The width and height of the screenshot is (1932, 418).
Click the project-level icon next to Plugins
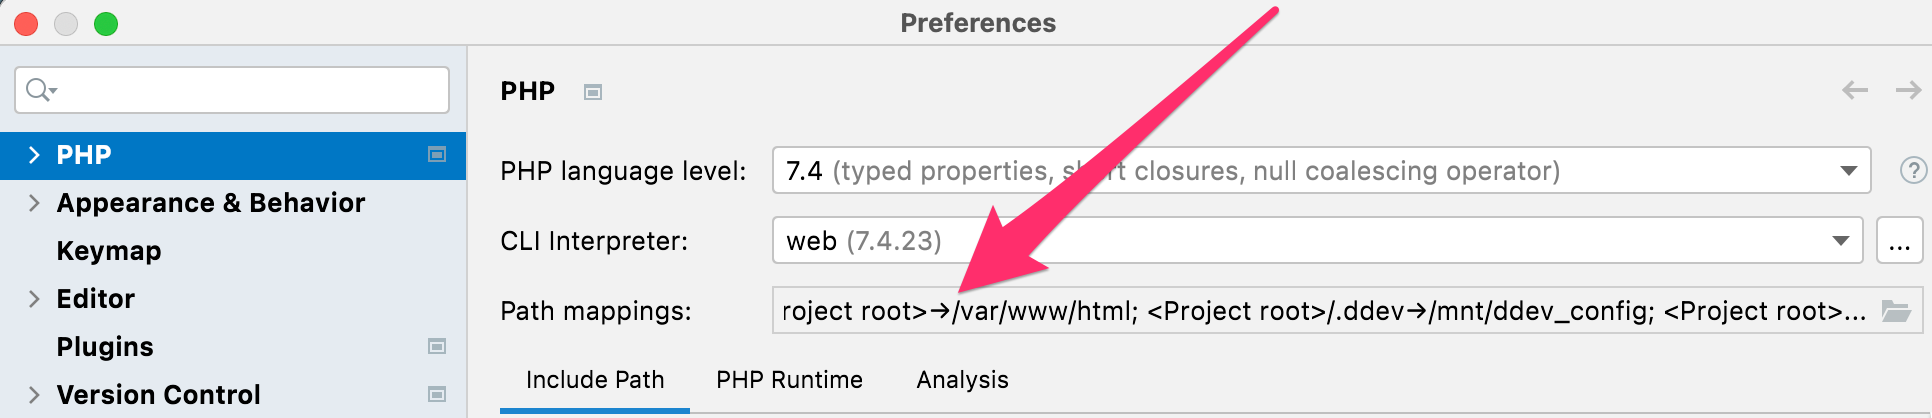pyautogui.click(x=437, y=346)
